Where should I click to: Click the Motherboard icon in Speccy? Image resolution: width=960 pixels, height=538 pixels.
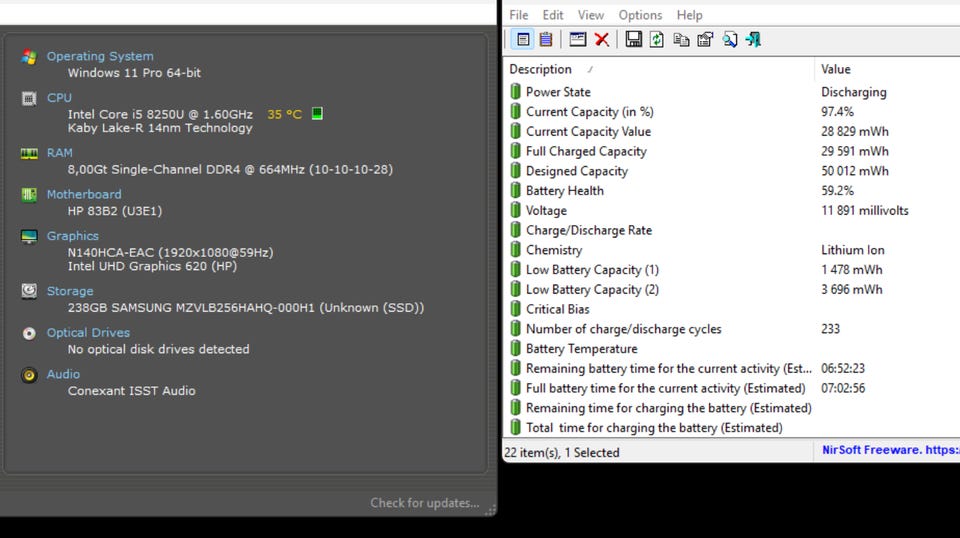[x=29, y=195]
